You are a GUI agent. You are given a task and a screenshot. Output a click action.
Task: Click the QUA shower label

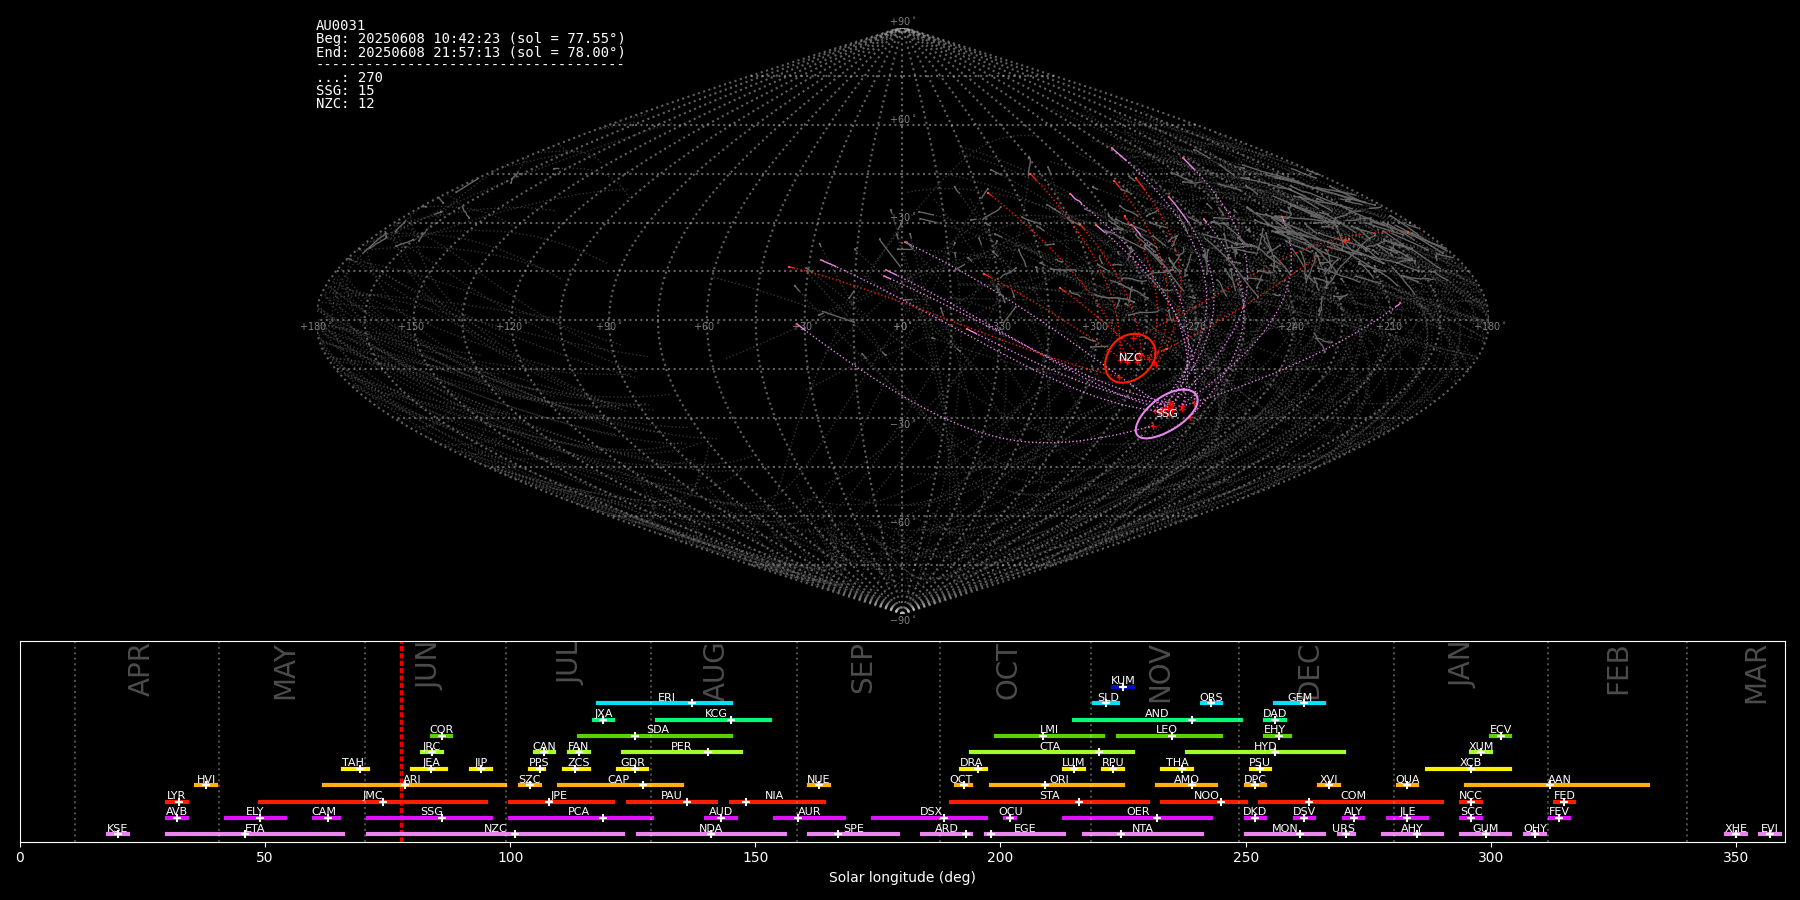[x=1407, y=780]
